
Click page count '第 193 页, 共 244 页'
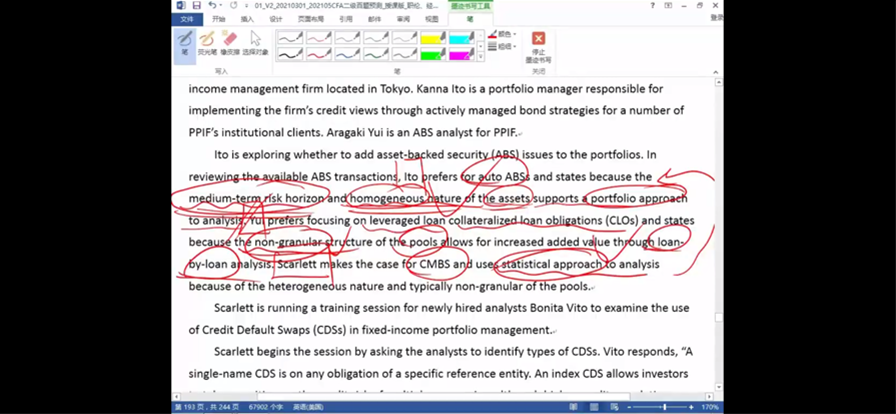209,407
